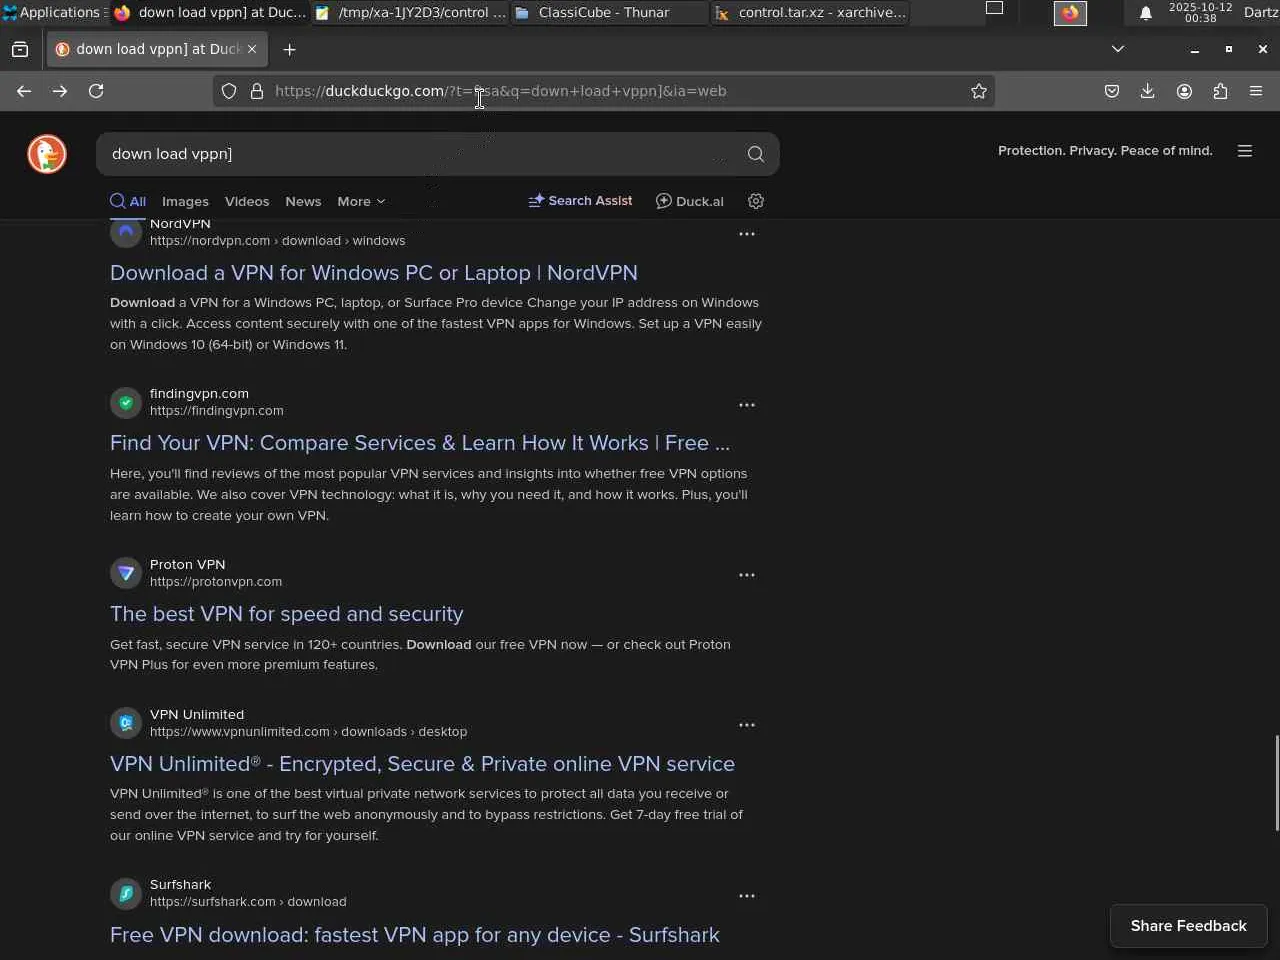
Task: Switch to the Videos results tab
Action: (247, 201)
